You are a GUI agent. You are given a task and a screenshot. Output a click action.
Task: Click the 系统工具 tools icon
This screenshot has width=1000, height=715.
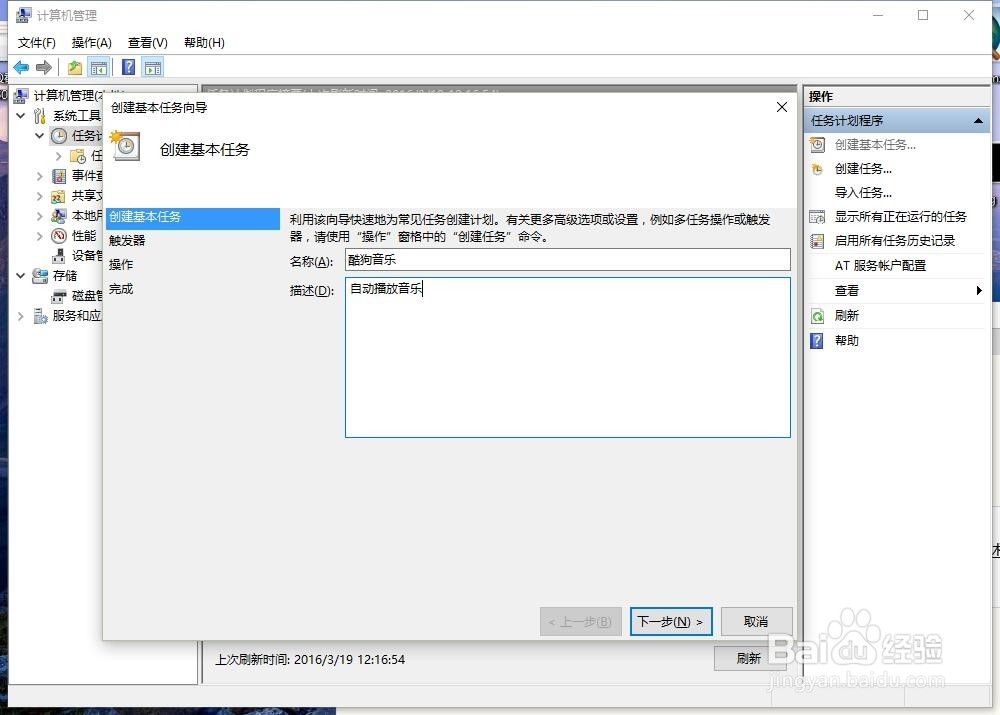(40, 115)
